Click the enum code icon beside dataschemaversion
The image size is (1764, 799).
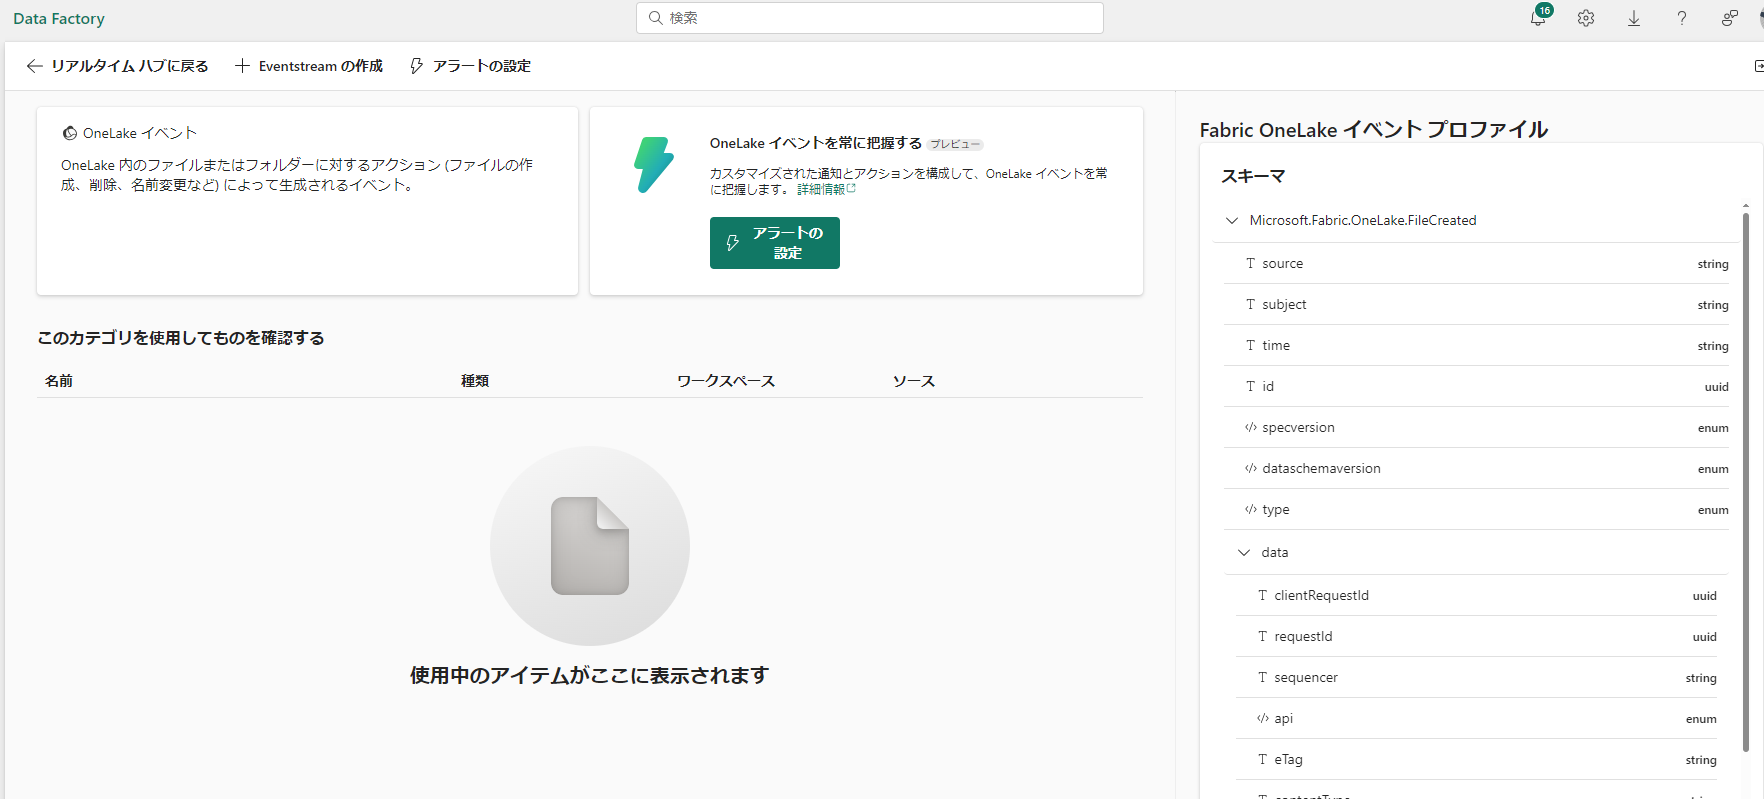pos(1250,468)
